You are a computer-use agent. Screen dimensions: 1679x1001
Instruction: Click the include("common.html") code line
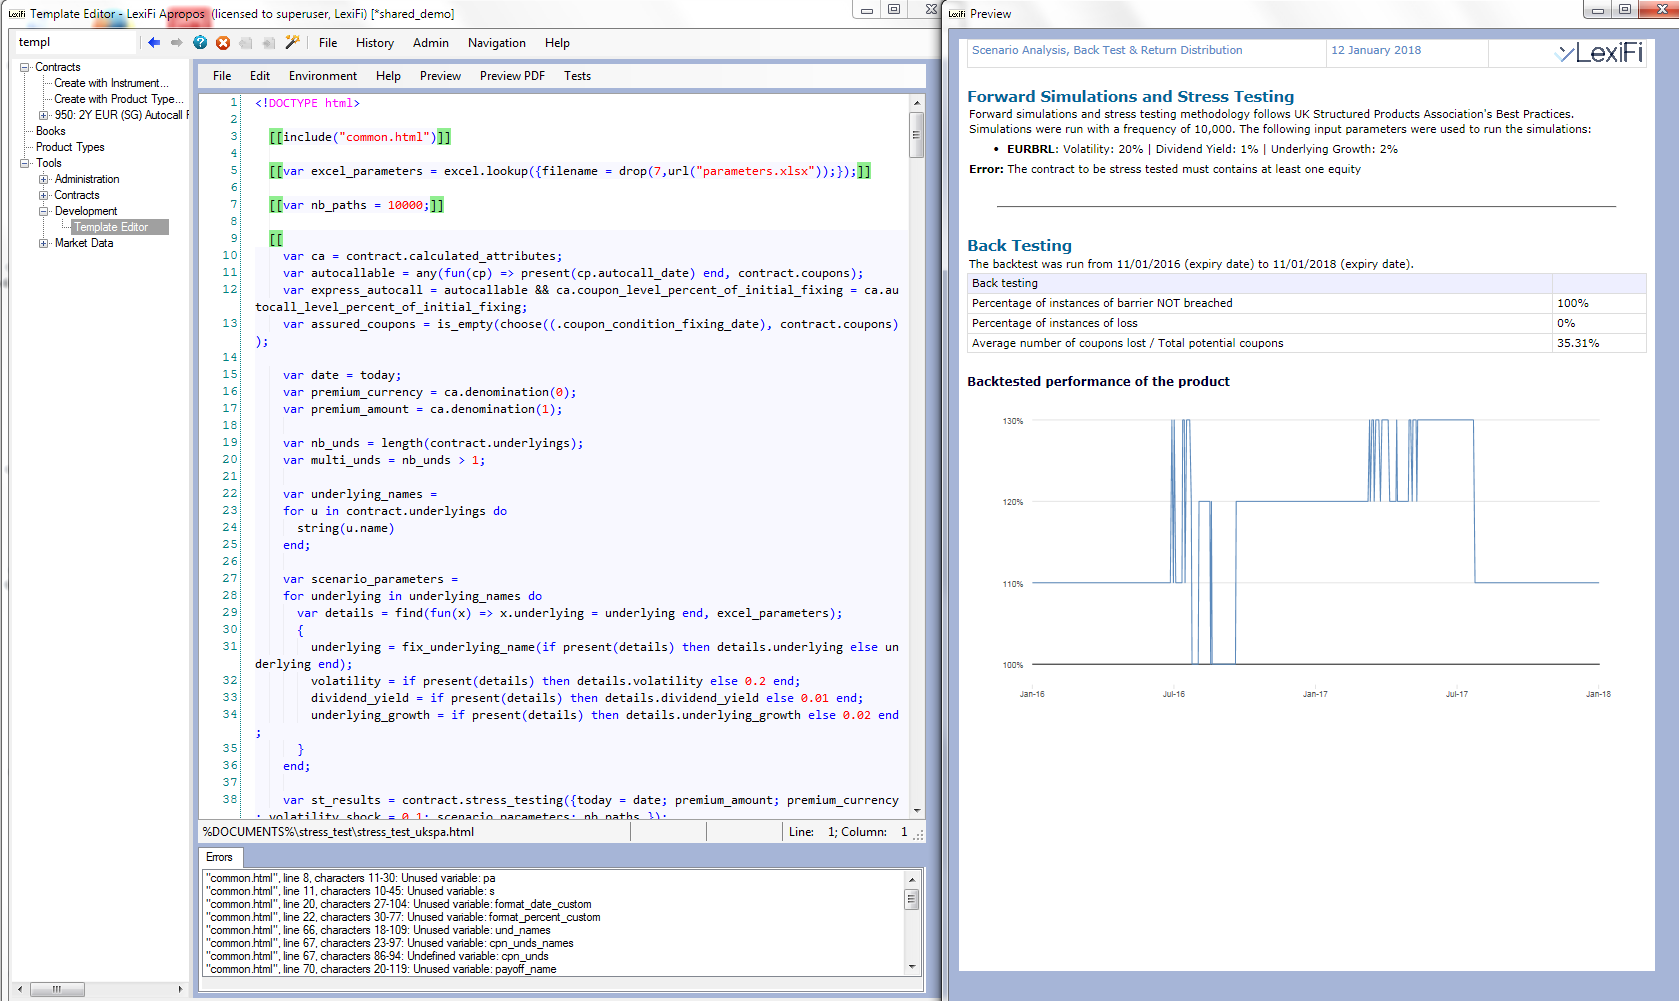pos(360,137)
